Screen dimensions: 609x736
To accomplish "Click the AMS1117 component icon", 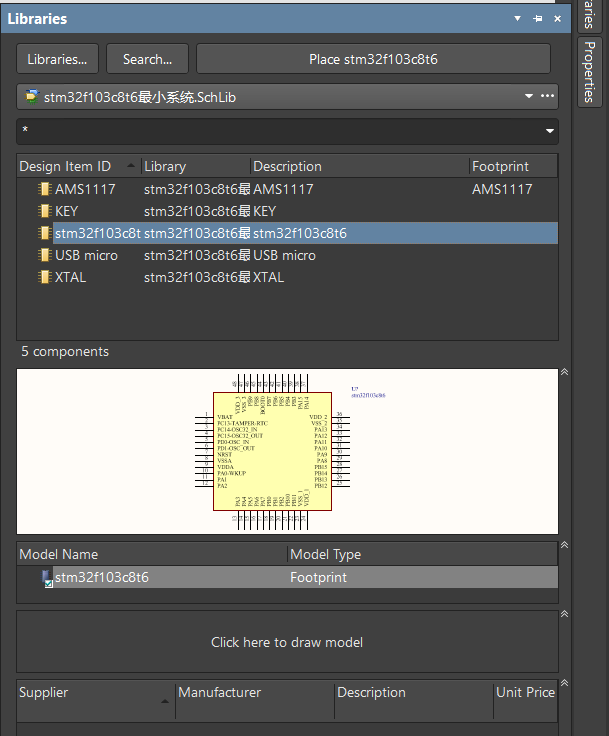I will pyautogui.click(x=45, y=189).
